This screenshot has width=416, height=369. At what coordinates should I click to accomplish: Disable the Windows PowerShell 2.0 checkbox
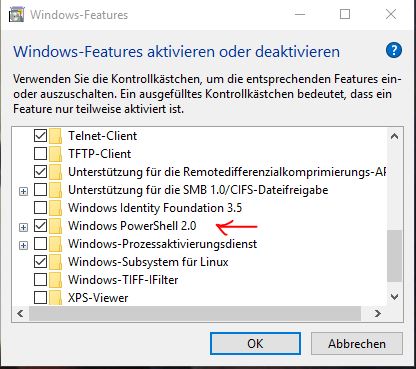(40, 226)
